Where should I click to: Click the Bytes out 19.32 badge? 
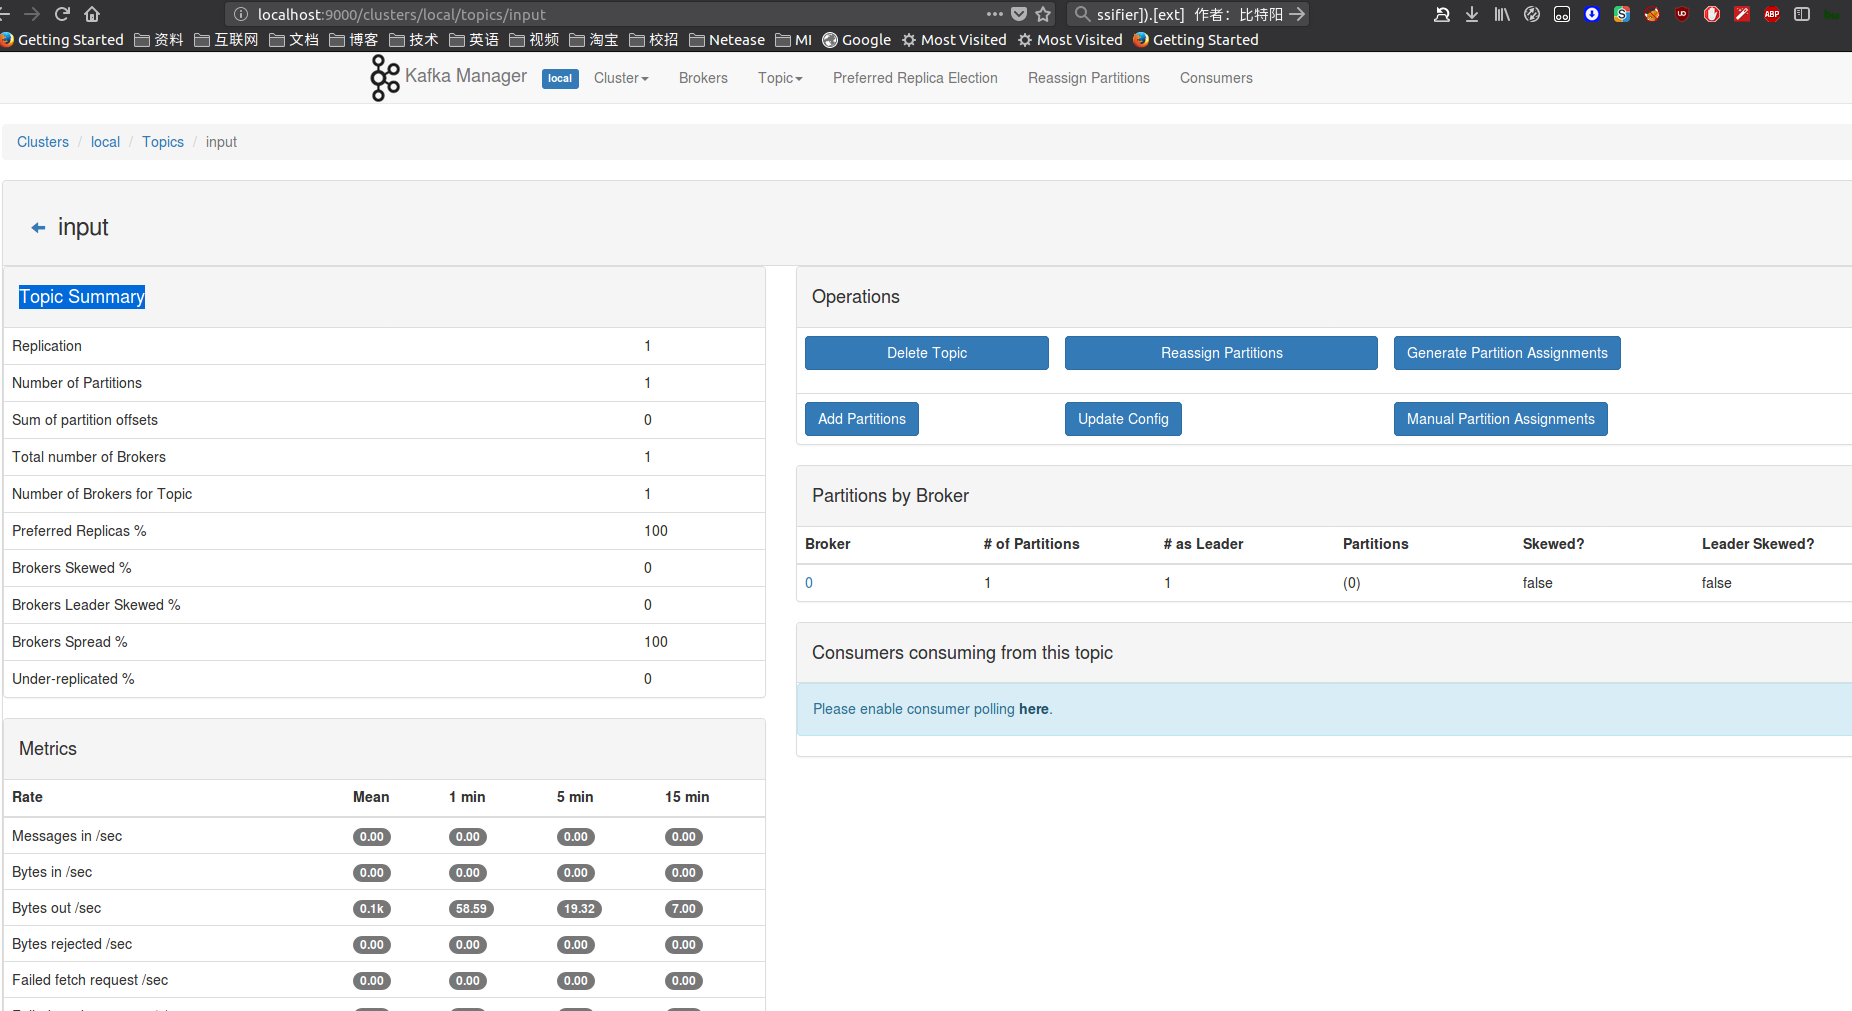[x=579, y=909]
